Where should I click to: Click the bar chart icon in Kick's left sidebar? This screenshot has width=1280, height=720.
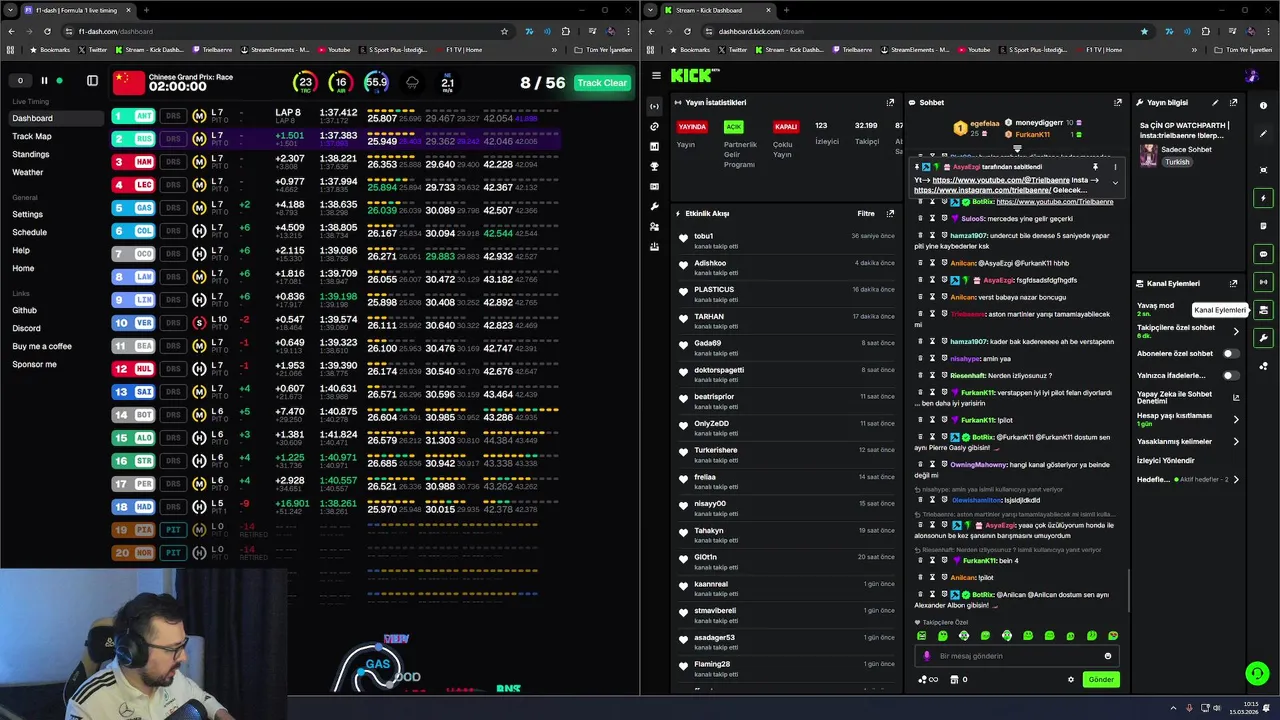pos(654,146)
